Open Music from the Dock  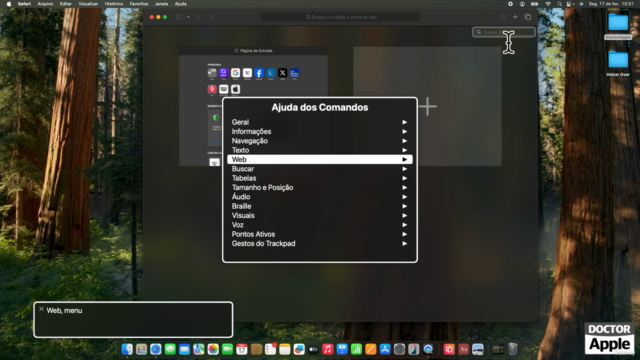pos(328,349)
